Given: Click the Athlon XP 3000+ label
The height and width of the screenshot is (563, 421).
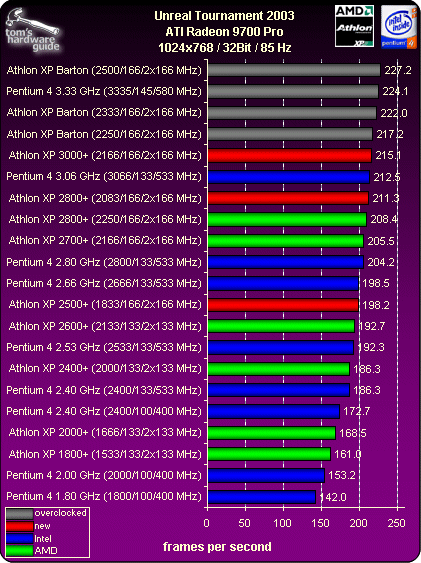Looking at the screenshot, I should pos(105,155).
